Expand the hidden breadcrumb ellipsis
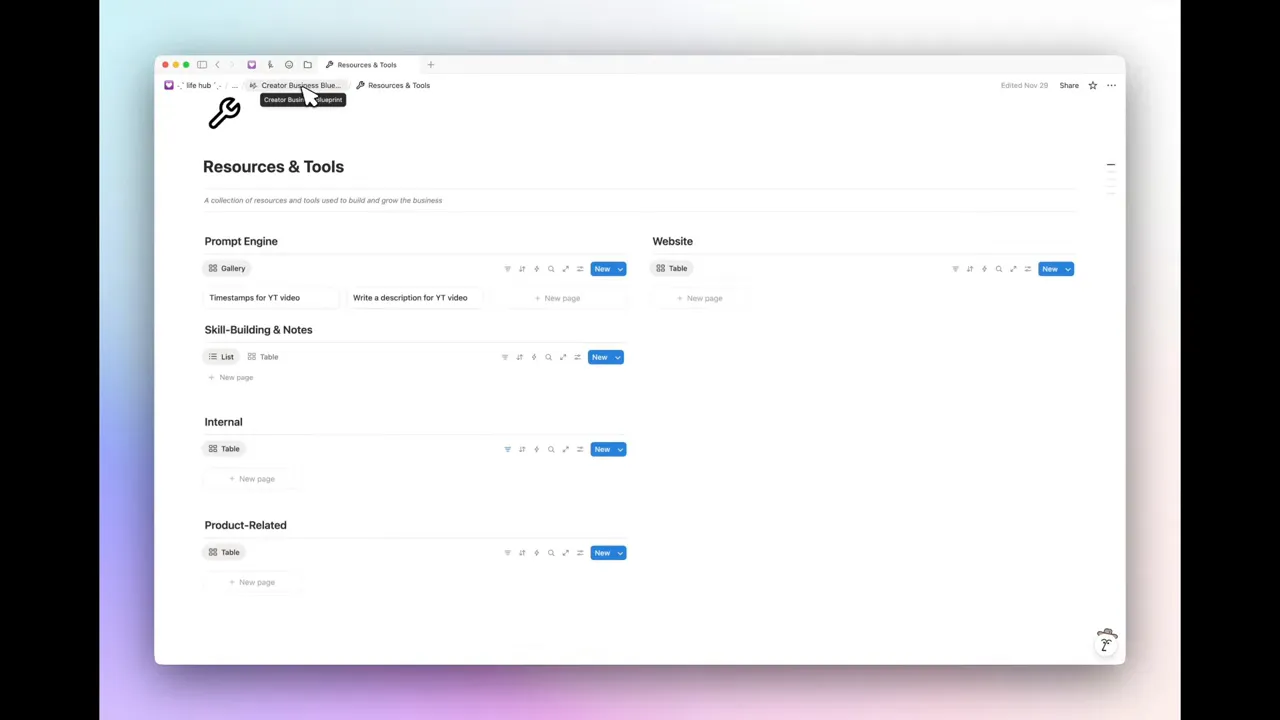This screenshot has width=1280, height=720. tap(234, 85)
